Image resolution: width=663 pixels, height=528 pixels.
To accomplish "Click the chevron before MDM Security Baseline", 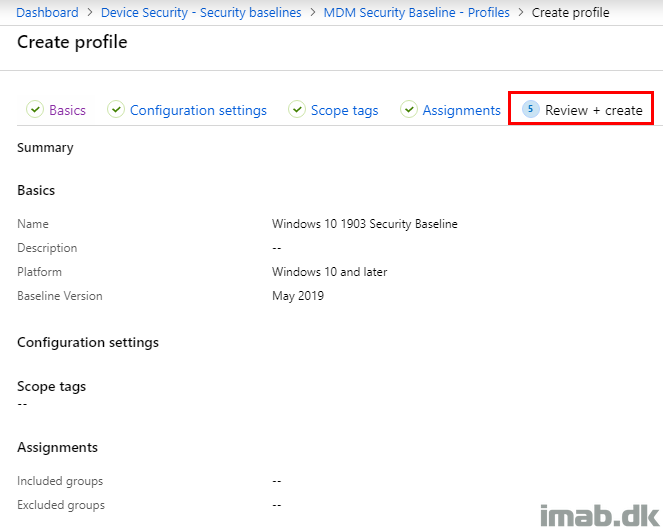I will pos(313,12).
